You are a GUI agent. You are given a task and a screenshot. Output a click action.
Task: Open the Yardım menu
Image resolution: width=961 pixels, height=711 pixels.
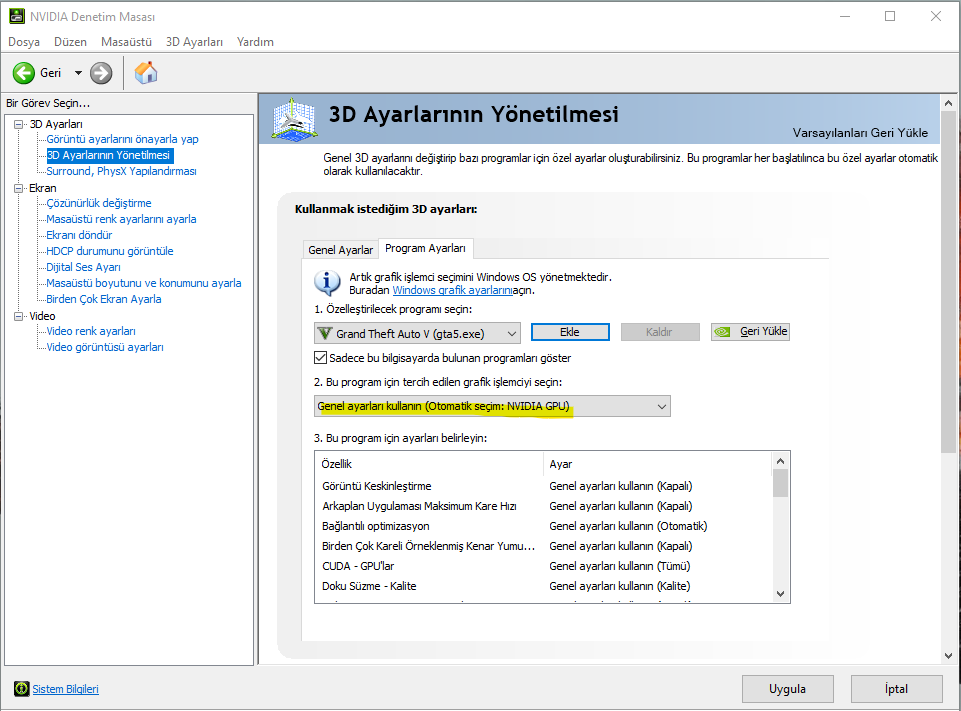[x=255, y=42]
